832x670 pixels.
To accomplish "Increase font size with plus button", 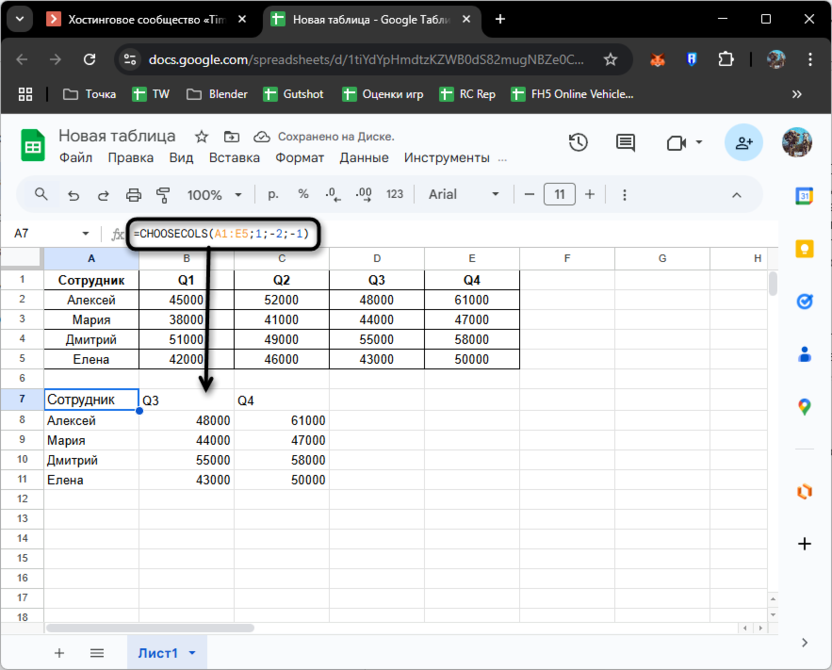I will [590, 195].
